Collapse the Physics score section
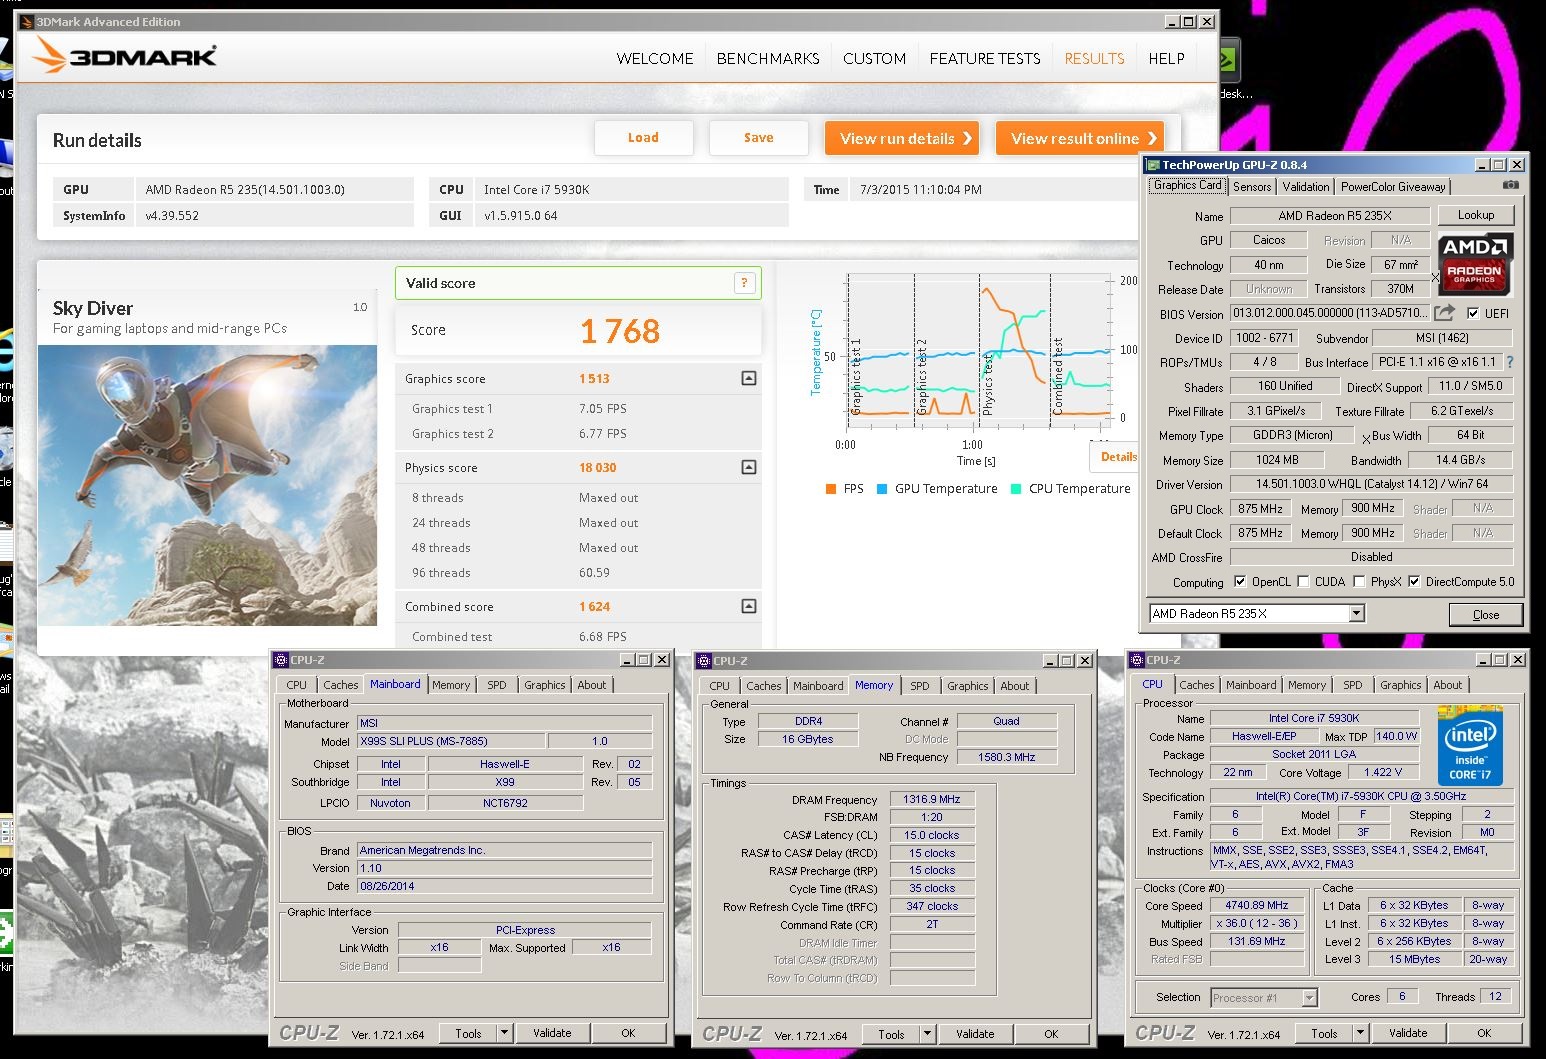Viewport: 1546px width, 1059px height. (749, 467)
